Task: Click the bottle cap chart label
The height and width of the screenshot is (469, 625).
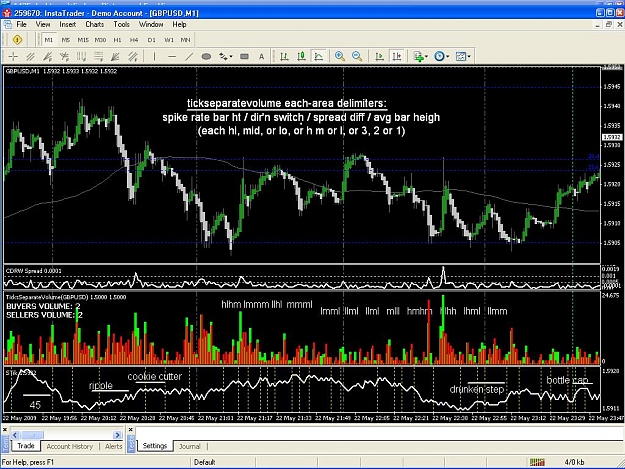Action: click(567, 380)
